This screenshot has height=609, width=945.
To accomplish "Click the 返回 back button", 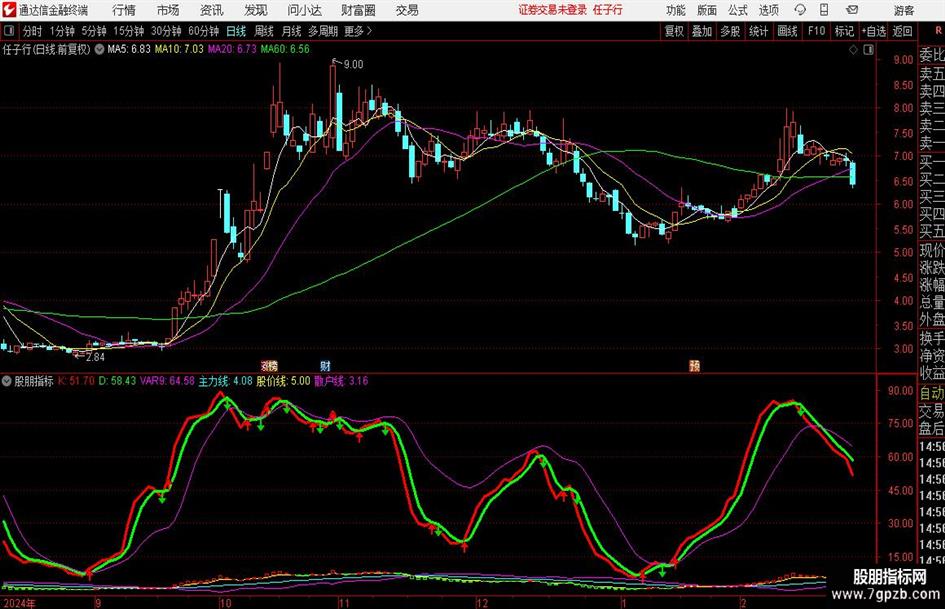I will tap(902, 31).
